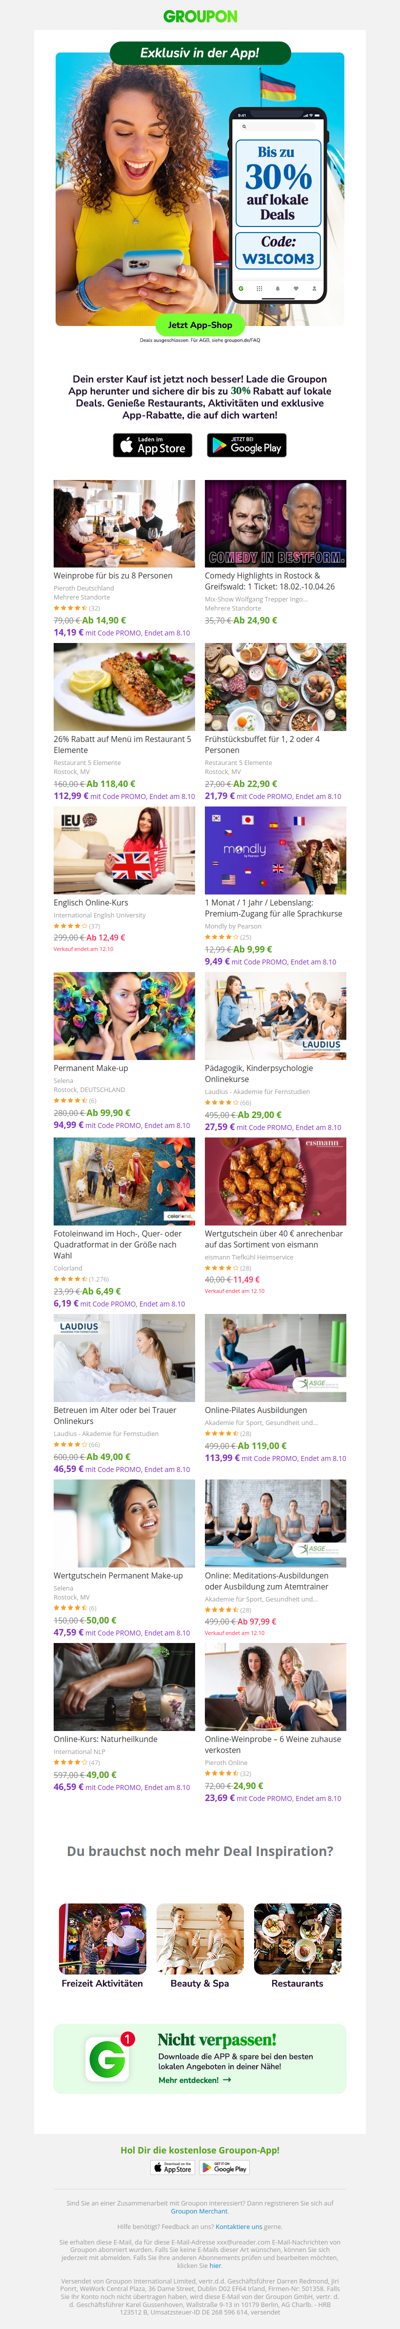Click the small App Store badge in footer
400x2329 pixels.
172,2168
